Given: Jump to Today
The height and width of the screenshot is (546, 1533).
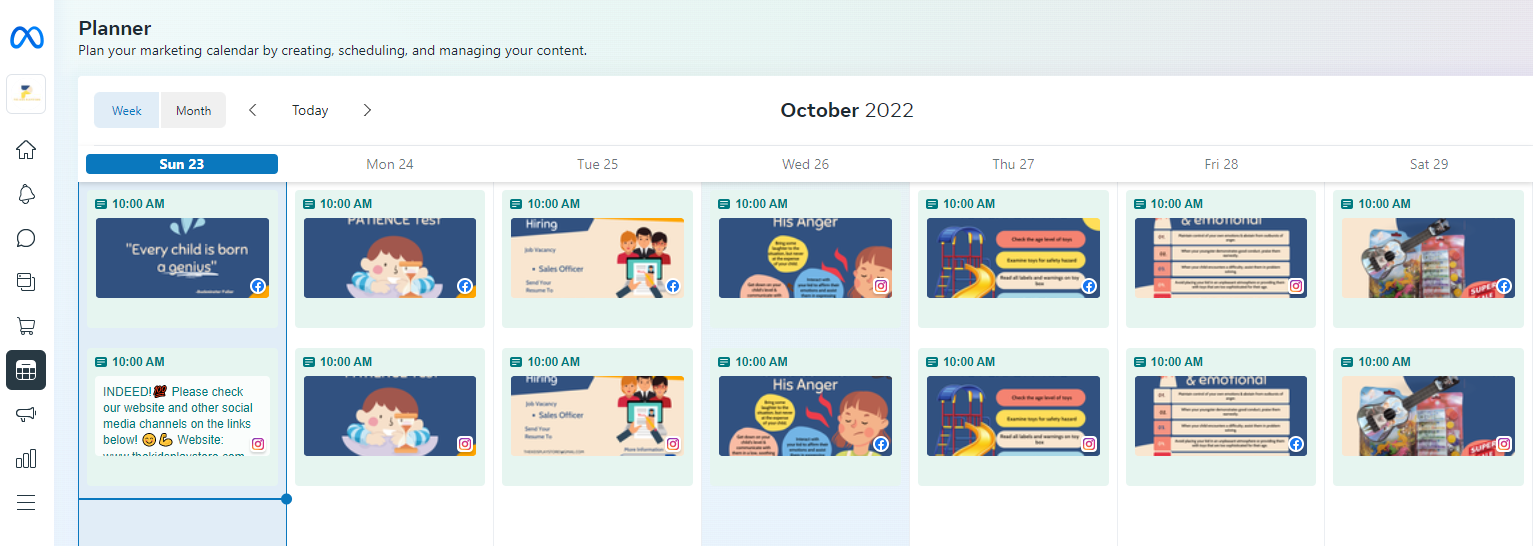Looking at the screenshot, I should 310,110.
